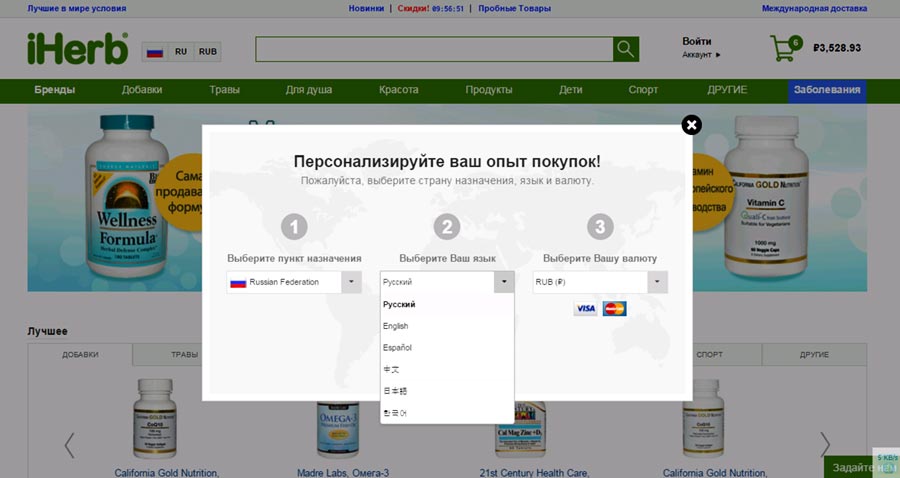Click 21st Century Health Care link

[534, 473]
